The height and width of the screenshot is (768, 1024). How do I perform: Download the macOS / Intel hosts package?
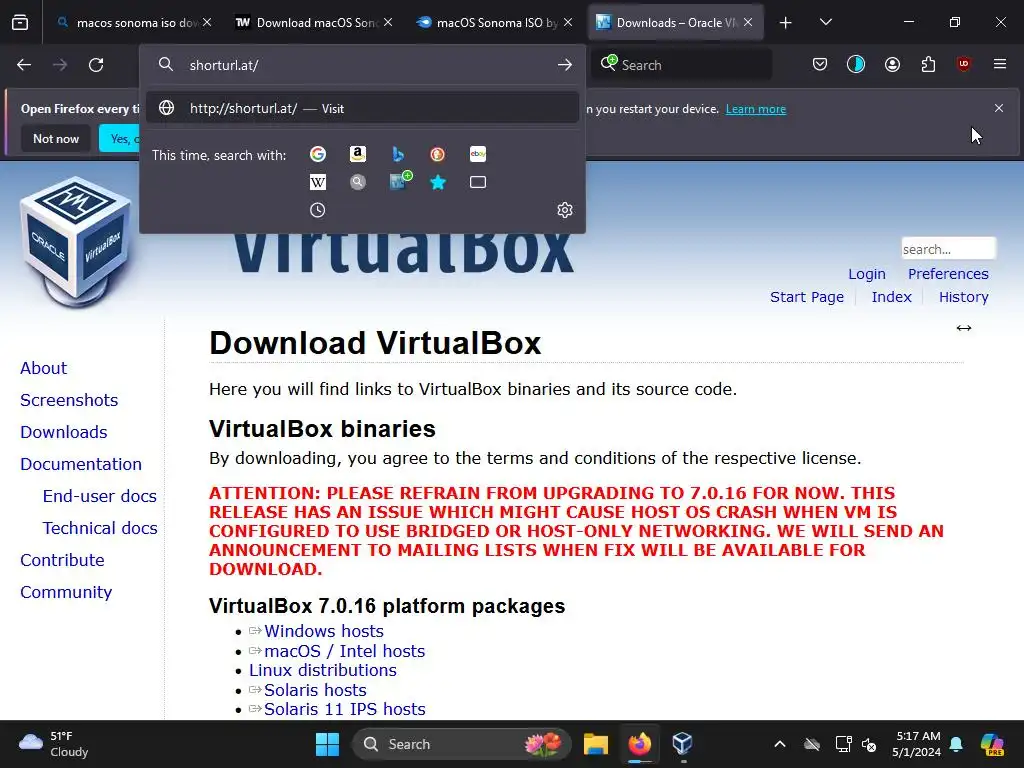344,651
